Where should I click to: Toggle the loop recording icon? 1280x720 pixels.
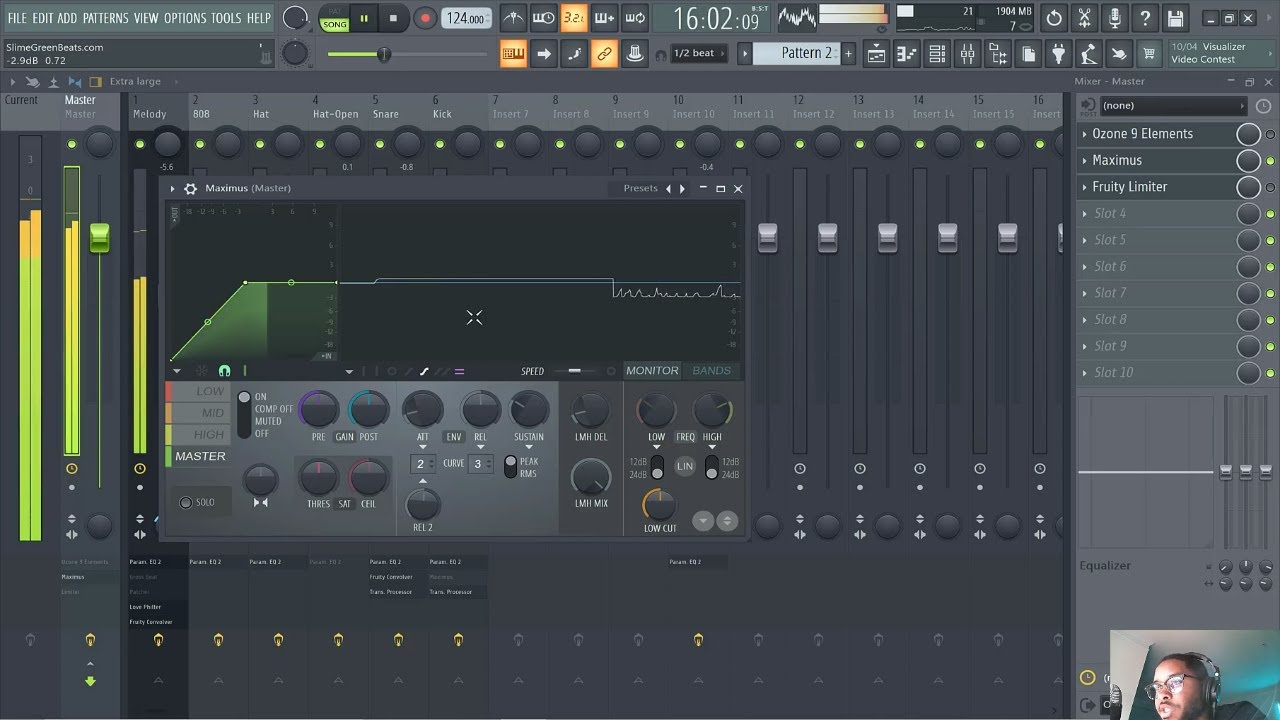635,18
